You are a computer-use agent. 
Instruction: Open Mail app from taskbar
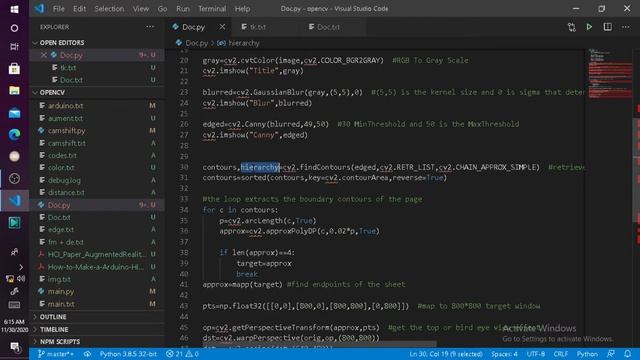pyautogui.click(x=14, y=113)
